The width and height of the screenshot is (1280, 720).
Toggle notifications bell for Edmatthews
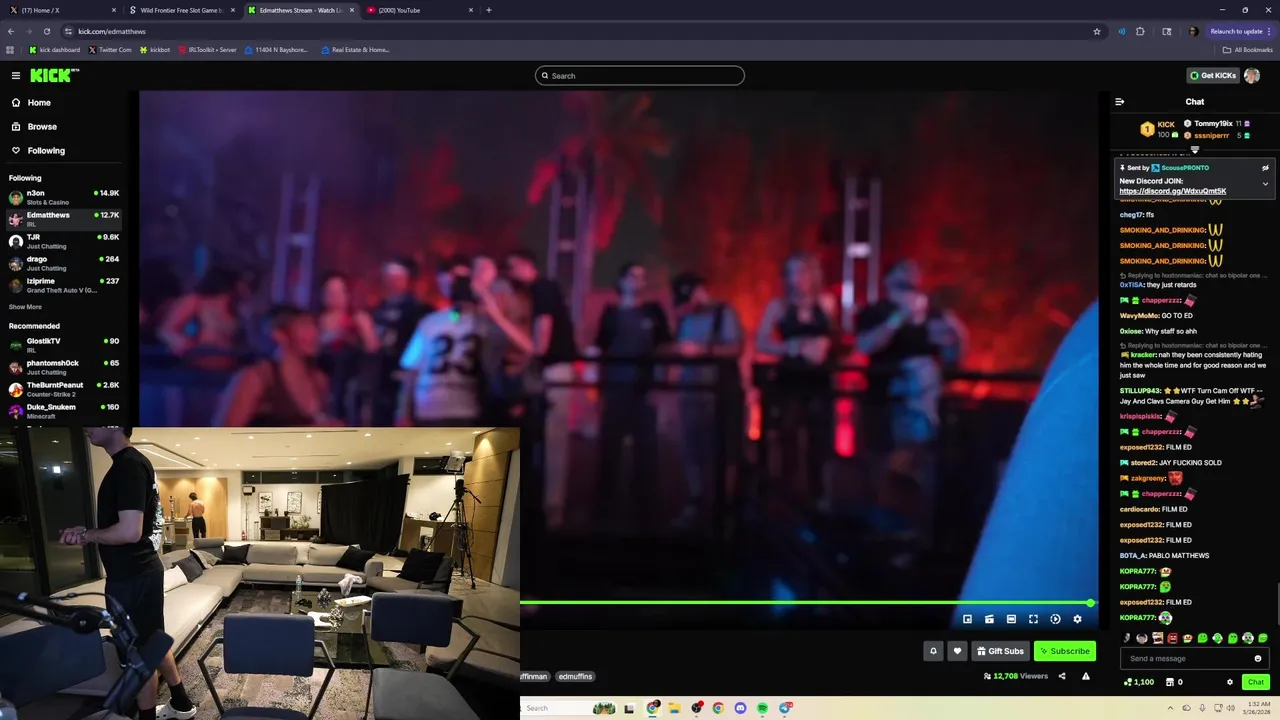tap(933, 651)
